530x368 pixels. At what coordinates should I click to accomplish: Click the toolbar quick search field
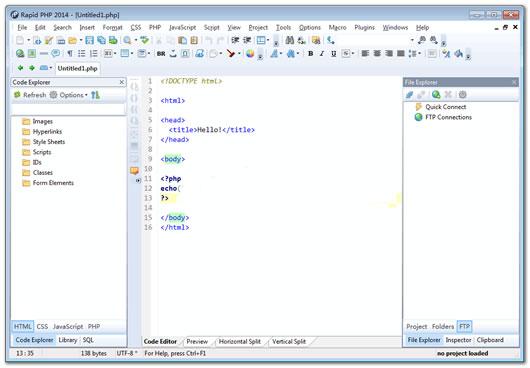tap(375, 40)
